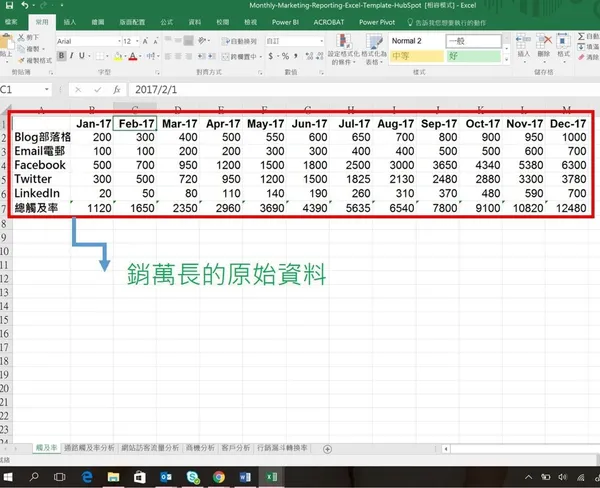This screenshot has width=600, height=488.
Task: Toggle middle vertical alignment
Action: point(178,40)
